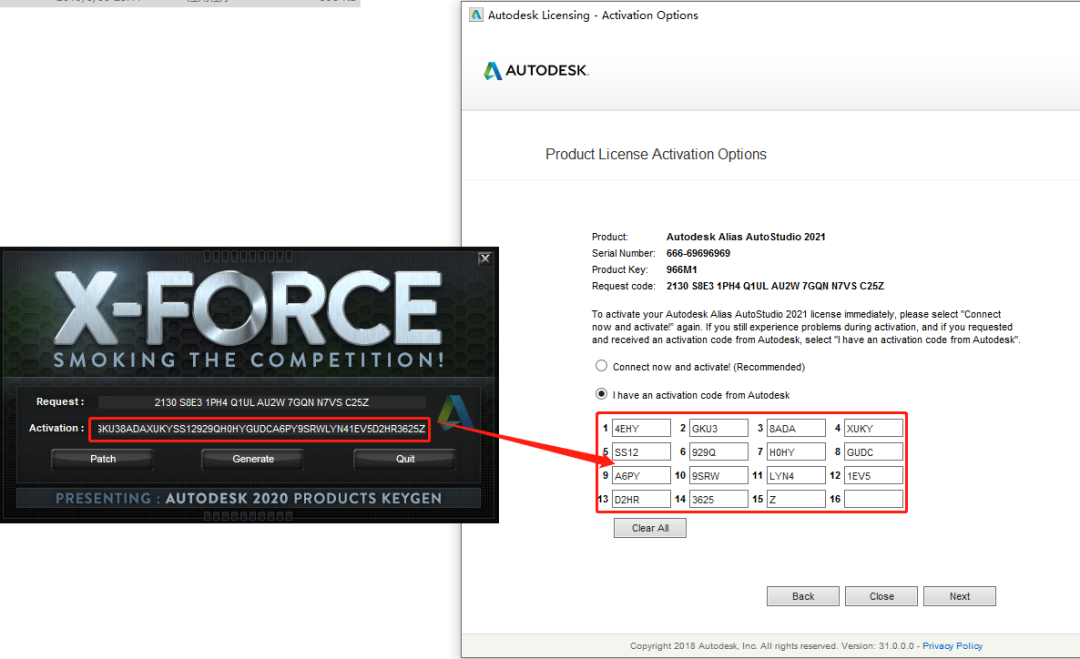
Task: Click the empty activation field 16
Action: pos(873,499)
